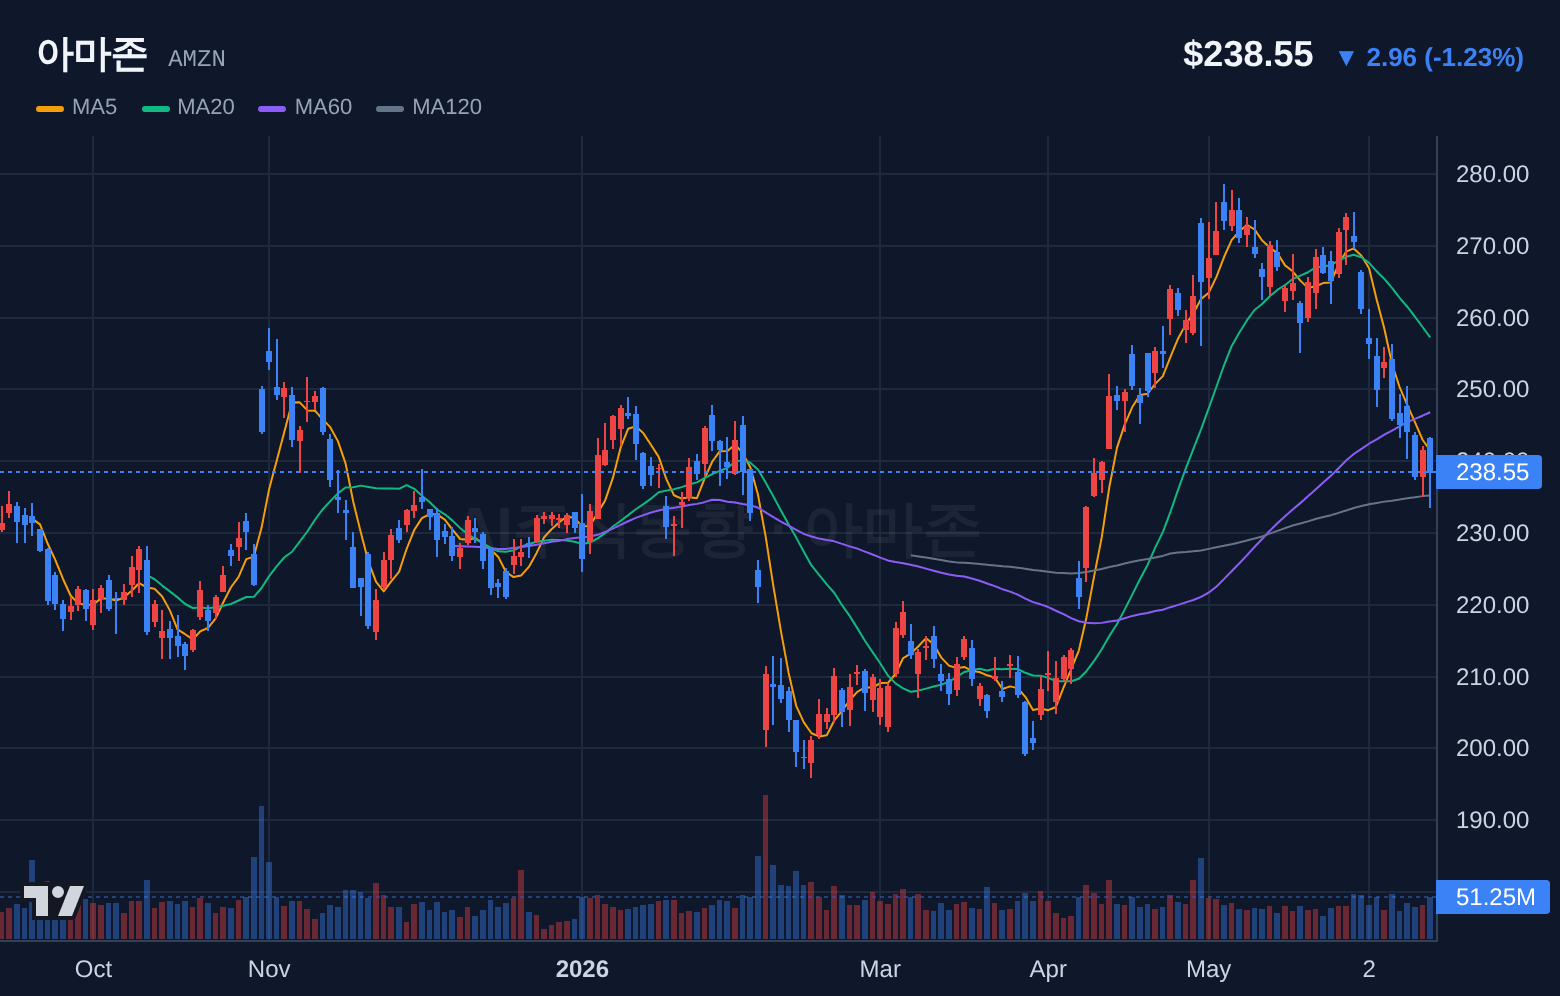Click the 270.00 price axis label
Image resolution: width=1560 pixels, height=996 pixels.
(x=1492, y=246)
